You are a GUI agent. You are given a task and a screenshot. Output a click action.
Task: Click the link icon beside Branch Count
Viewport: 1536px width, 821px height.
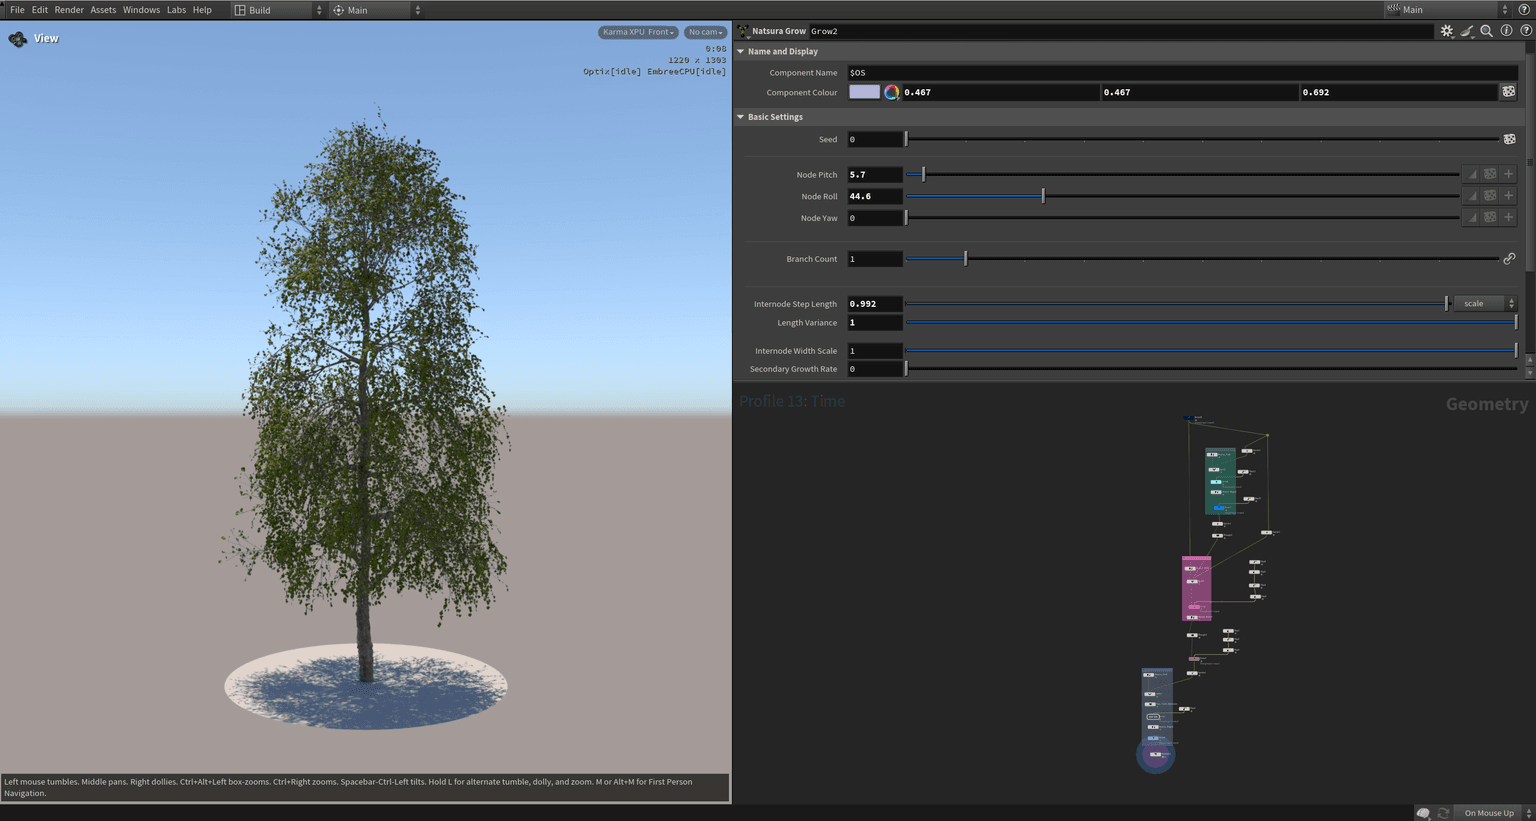pyautogui.click(x=1510, y=258)
